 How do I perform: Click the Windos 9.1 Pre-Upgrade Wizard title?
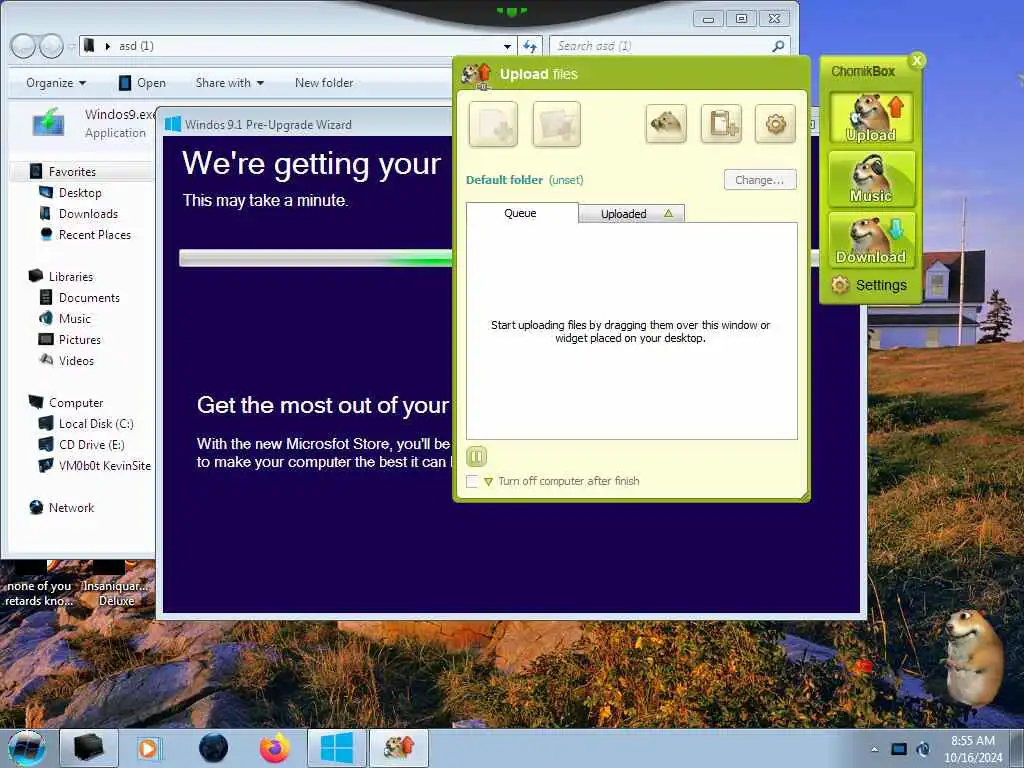[268, 125]
